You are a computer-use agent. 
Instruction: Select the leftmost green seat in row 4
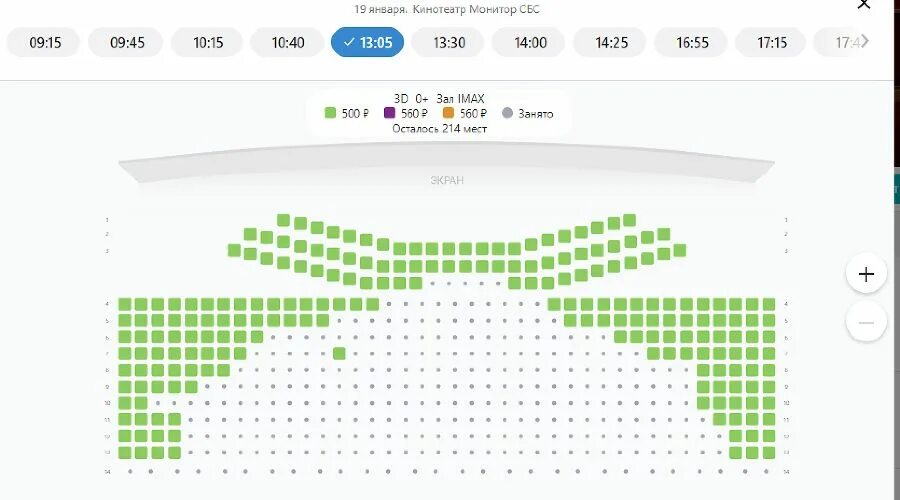[x=125, y=304]
